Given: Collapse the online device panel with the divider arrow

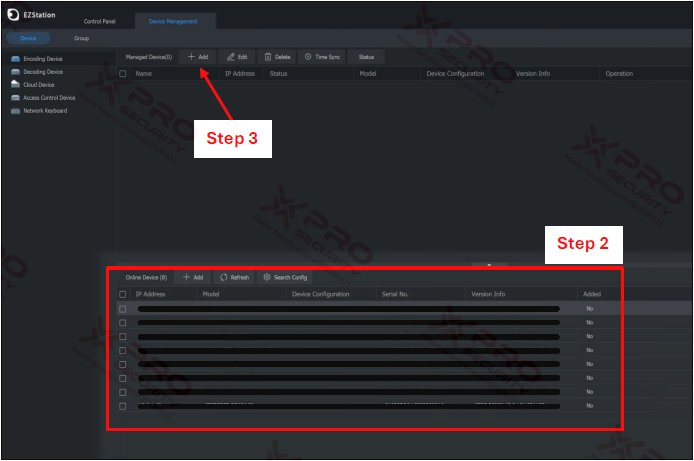Looking at the screenshot, I should (489, 264).
